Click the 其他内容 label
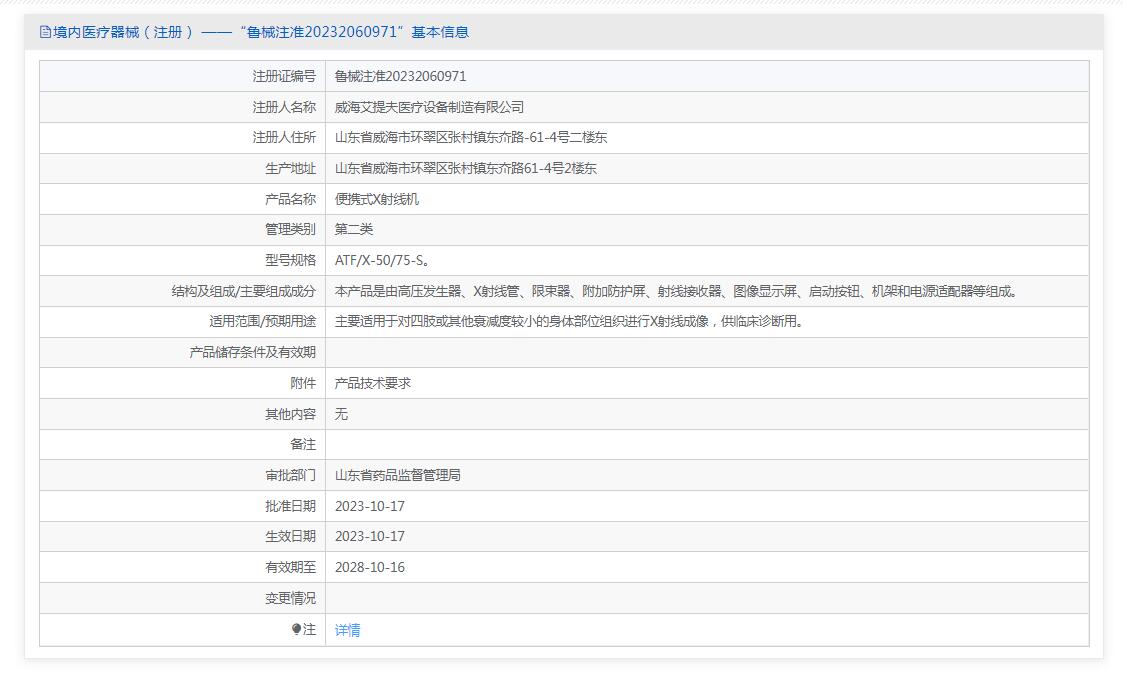1123x684 pixels. [x=290, y=414]
